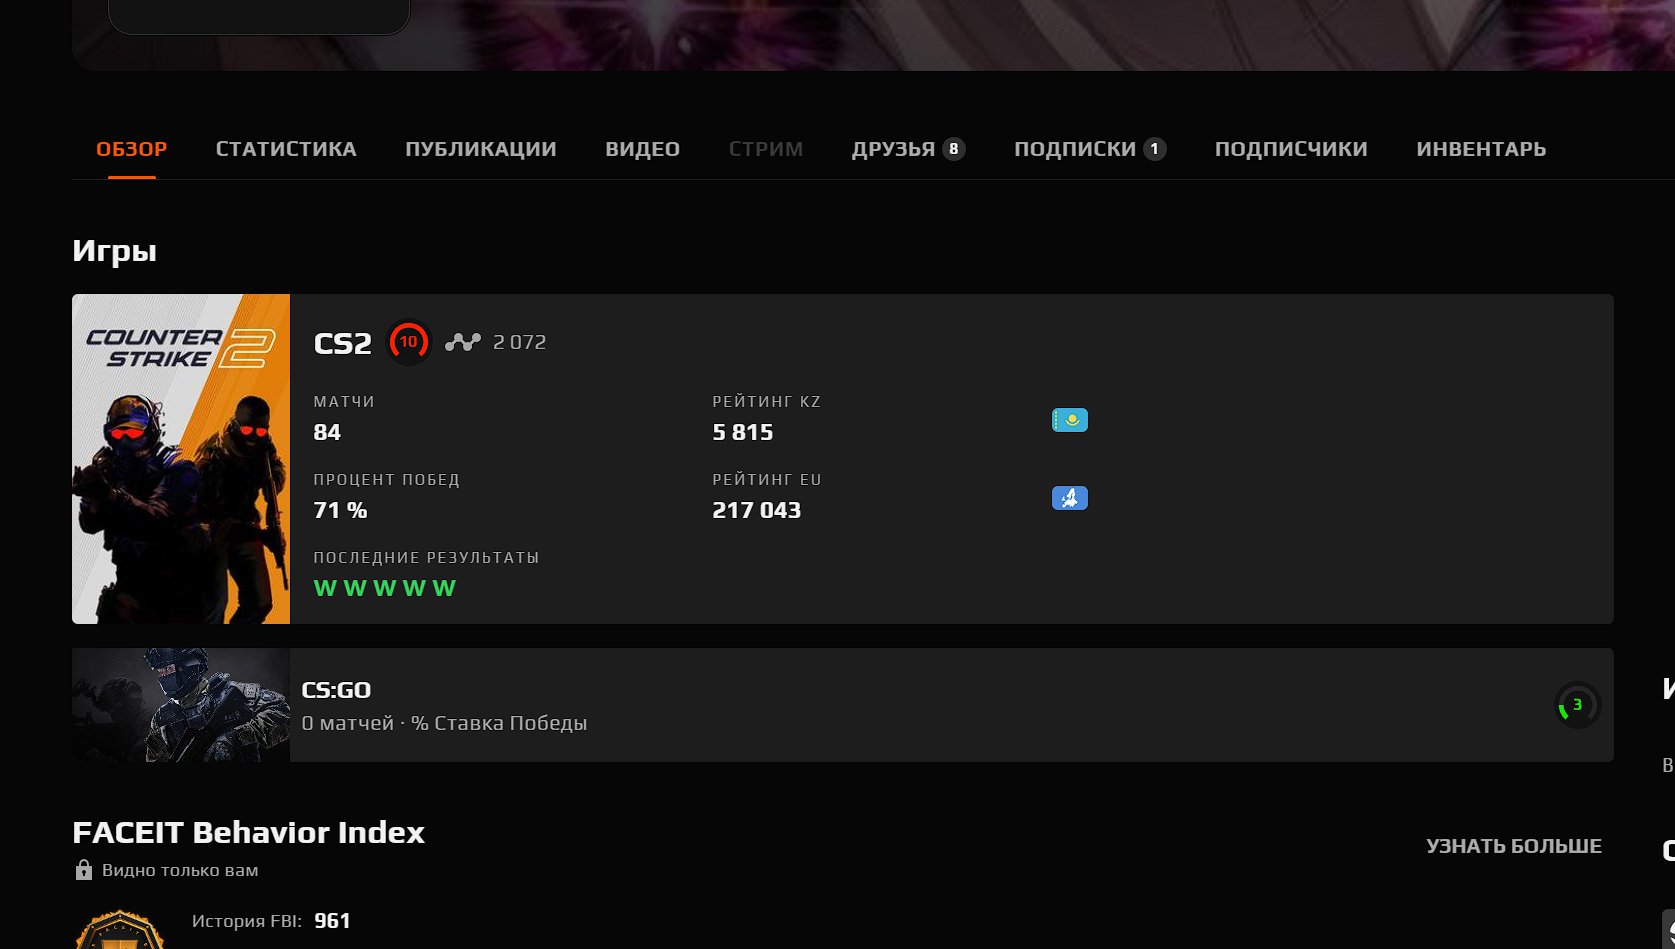Image resolution: width=1675 pixels, height=949 pixels.
Task: Click the Игры section heading
Action: click(115, 250)
